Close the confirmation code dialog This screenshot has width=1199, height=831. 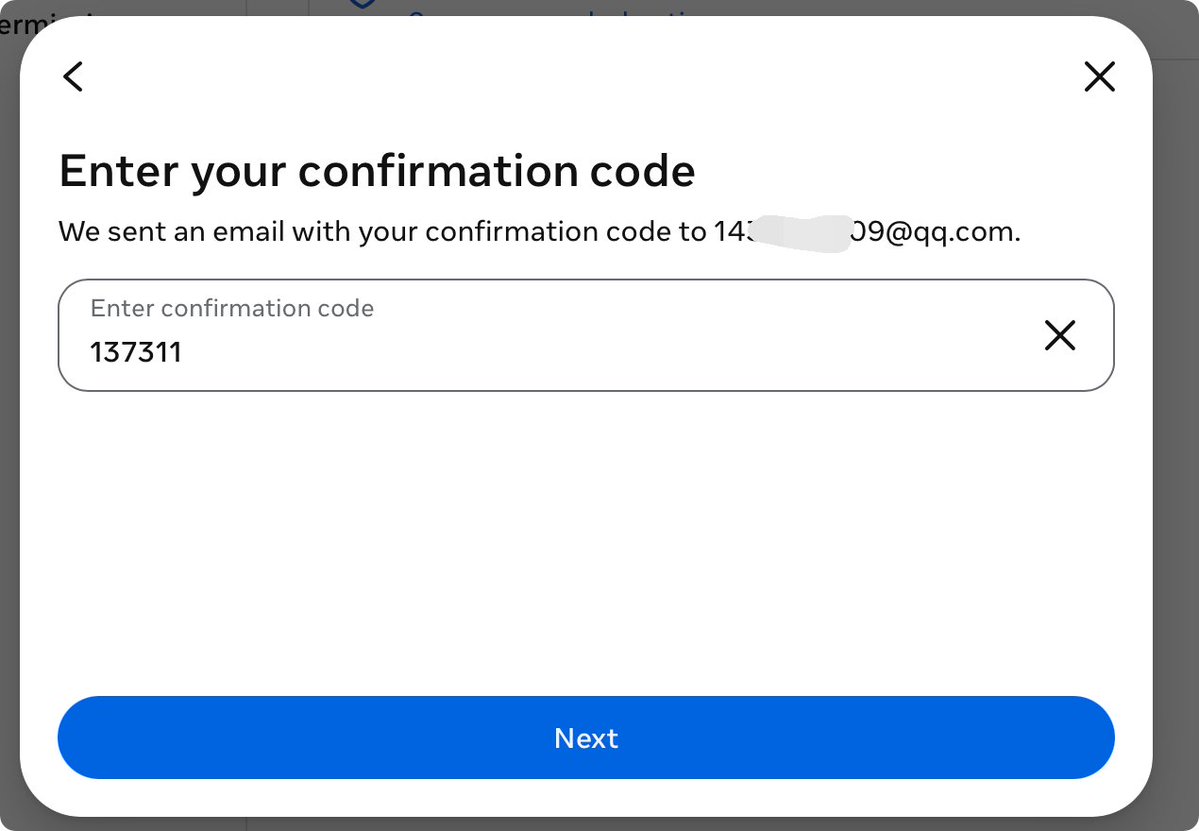(1100, 76)
